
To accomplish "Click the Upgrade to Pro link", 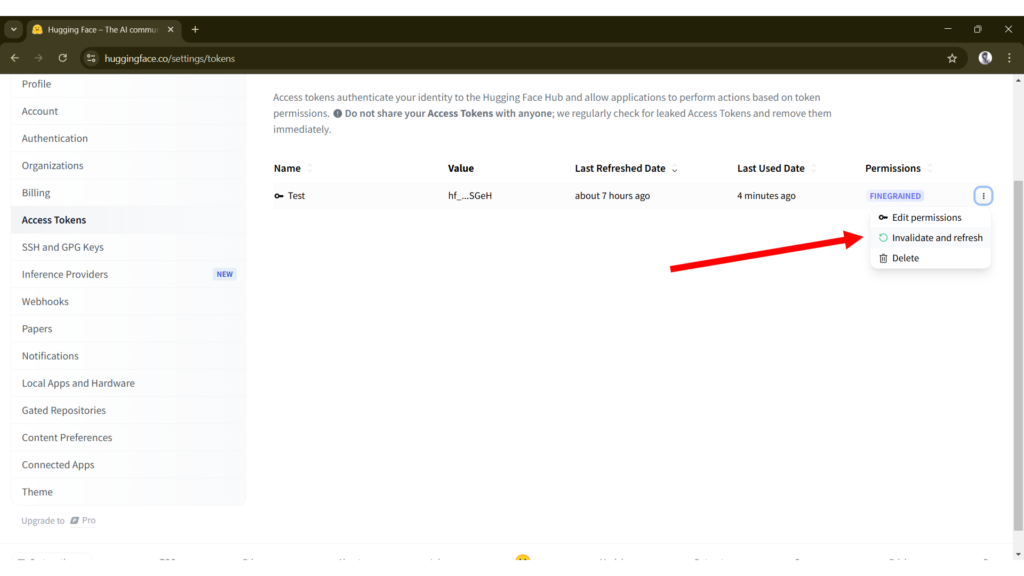I will point(59,520).
